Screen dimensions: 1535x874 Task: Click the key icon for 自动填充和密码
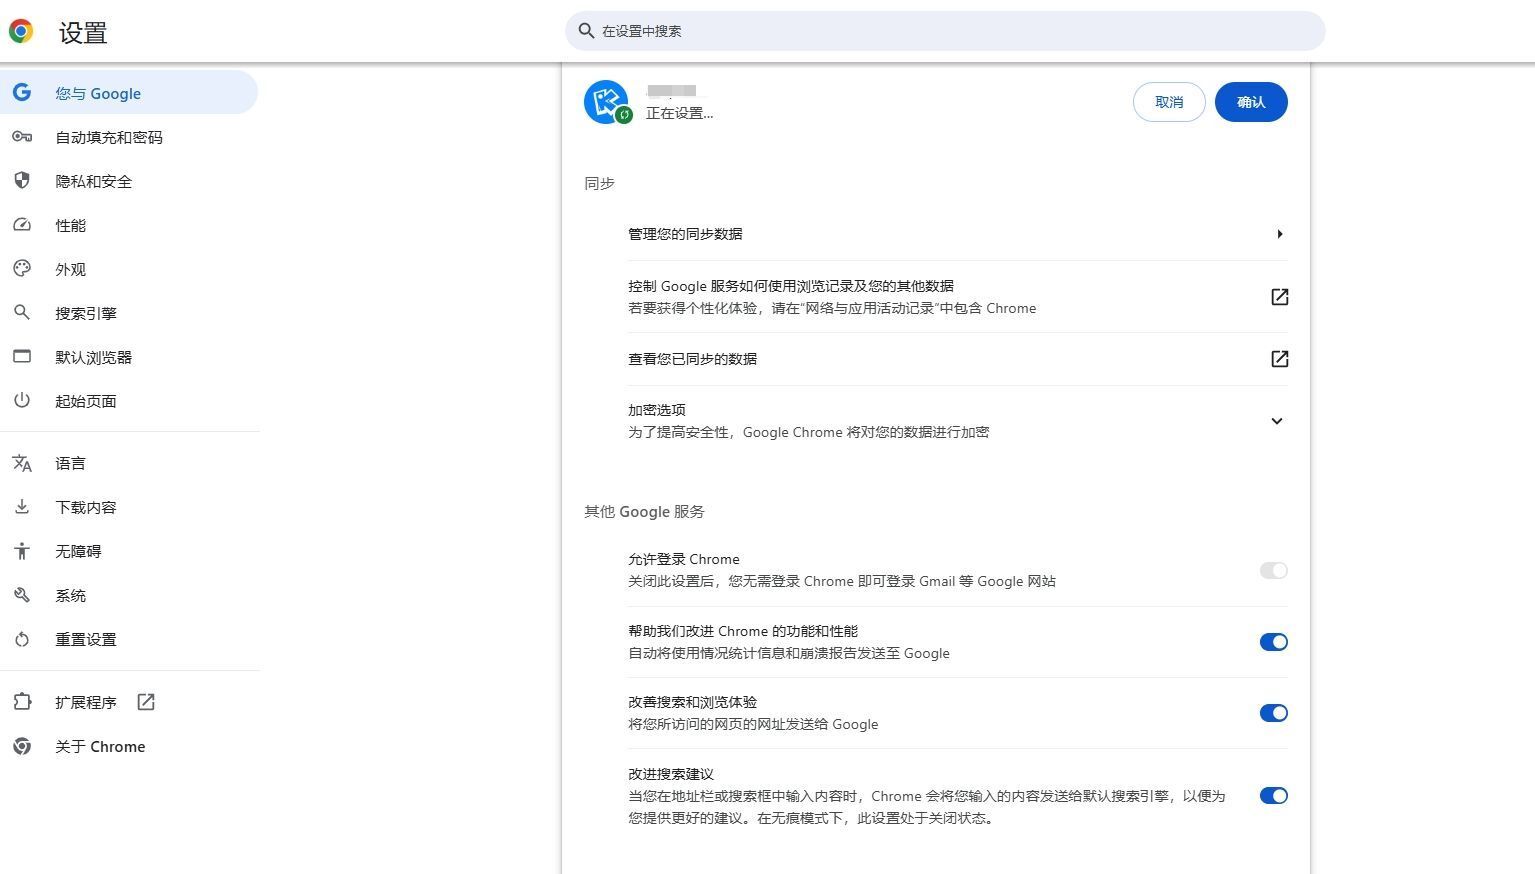click(22, 137)
